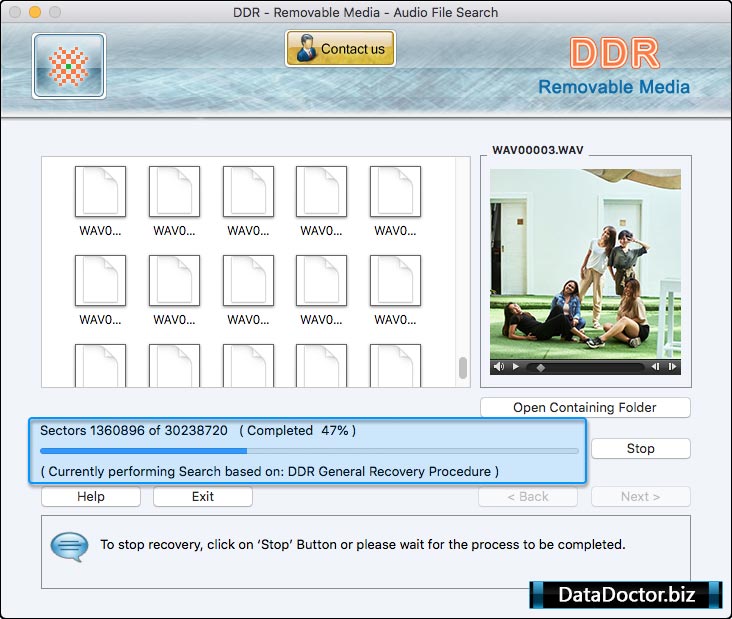
Task: Open the Contact us button
Action: (x=340, y=49)
